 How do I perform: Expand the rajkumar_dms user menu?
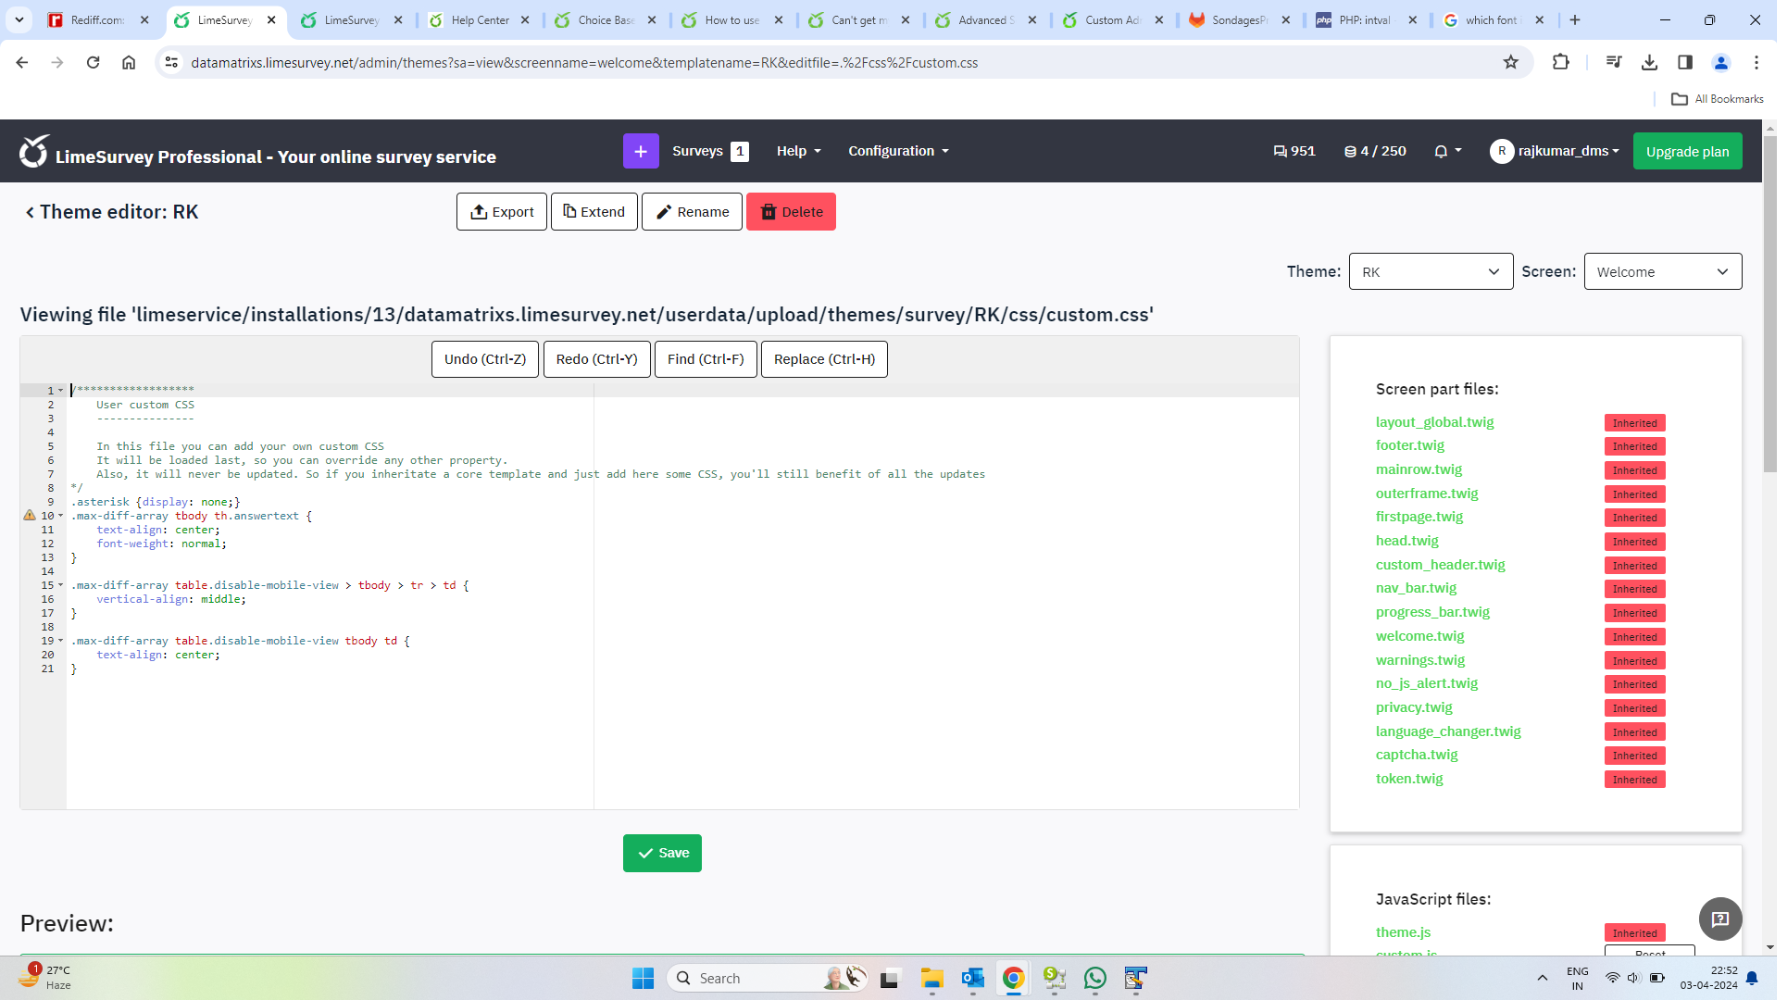1555,151
